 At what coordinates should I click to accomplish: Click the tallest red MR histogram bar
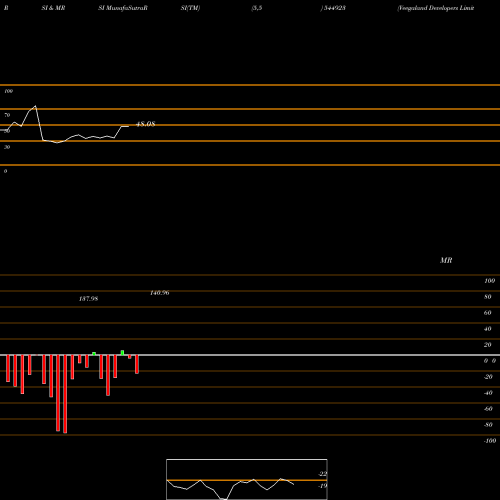[x=65, y=394]
